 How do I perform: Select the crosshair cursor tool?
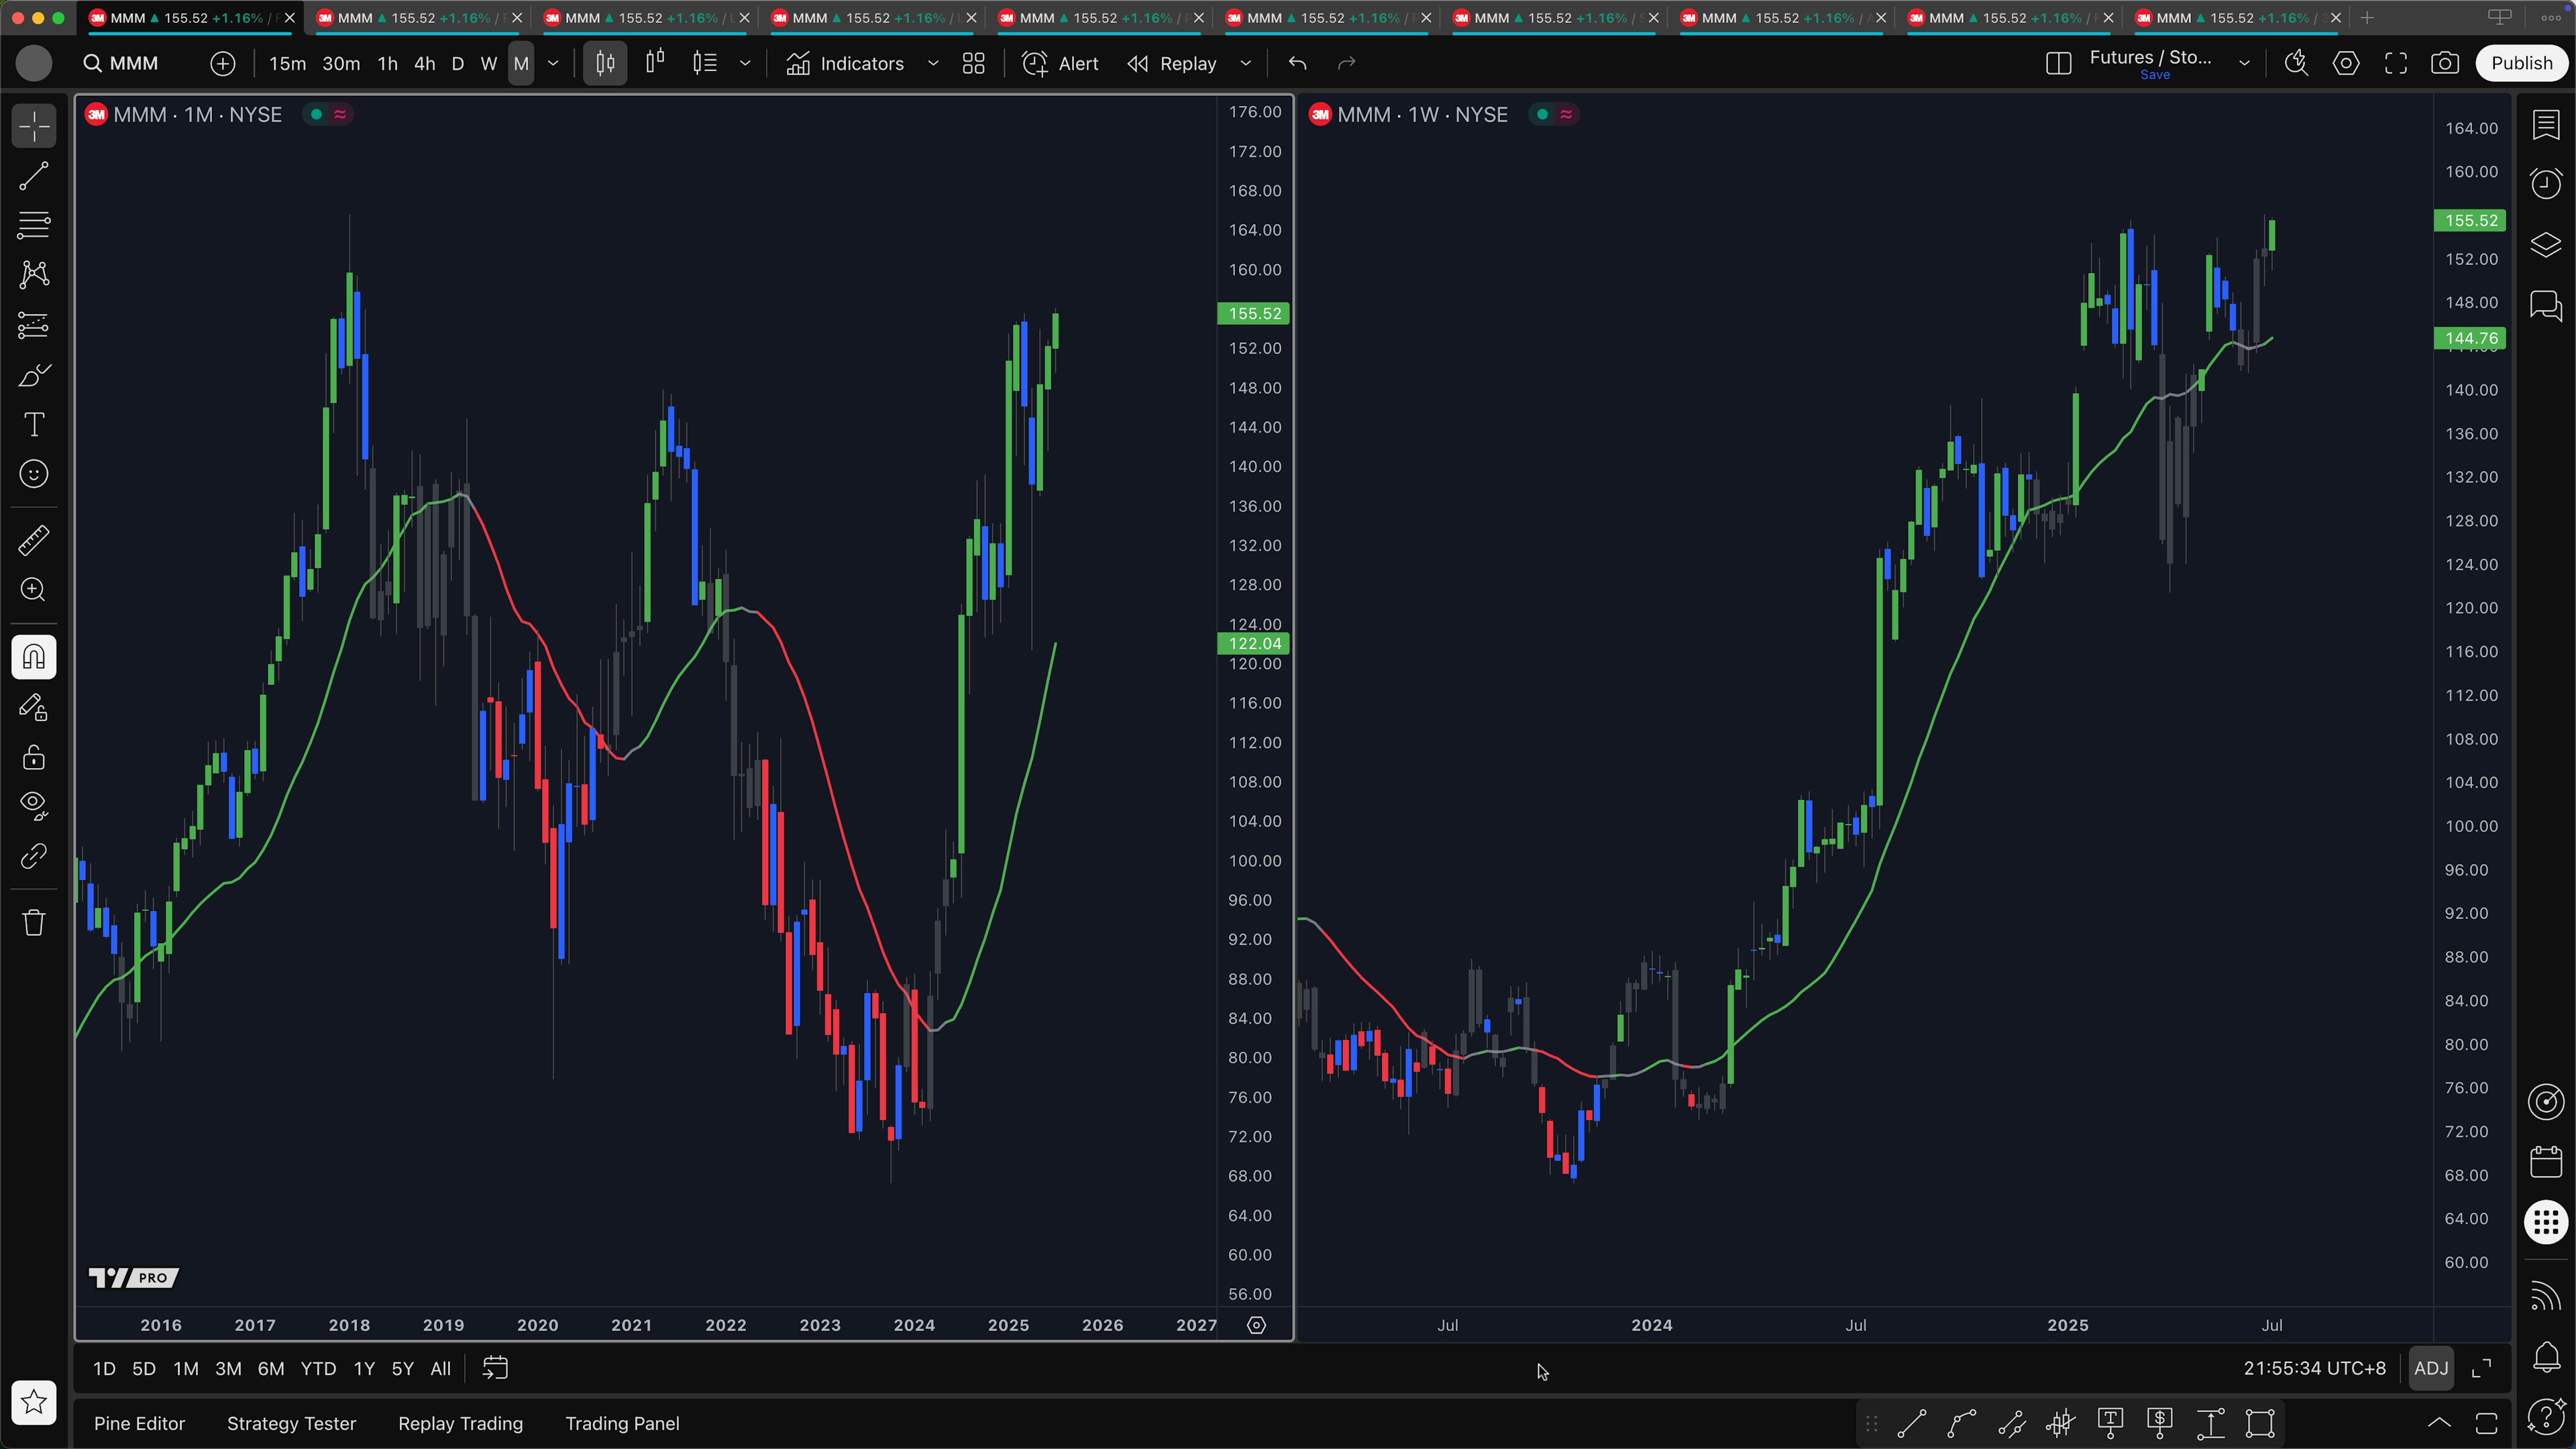(34, 127)
